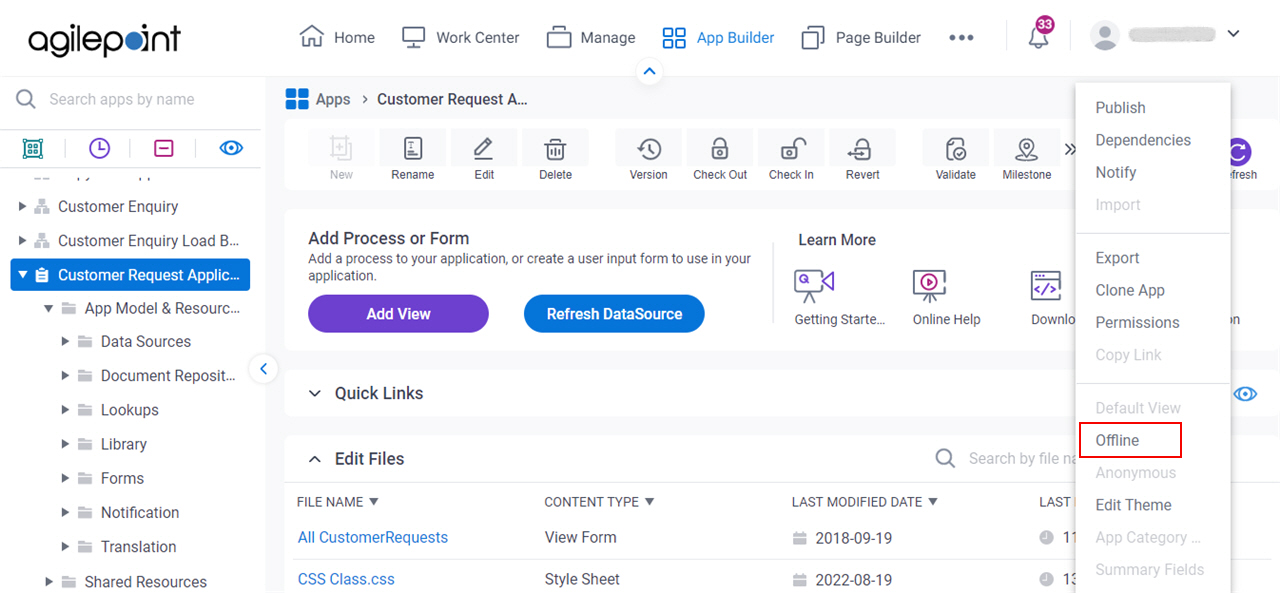Screen dimensions: 1280x593
Task: Click the file search magnifier icon
Action: tap(945, 458)
